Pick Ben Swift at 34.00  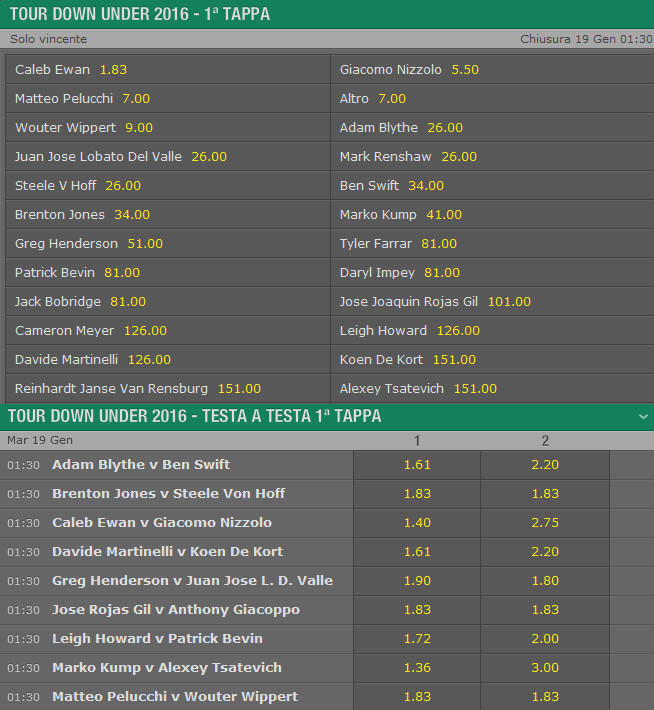coord(492,185)
